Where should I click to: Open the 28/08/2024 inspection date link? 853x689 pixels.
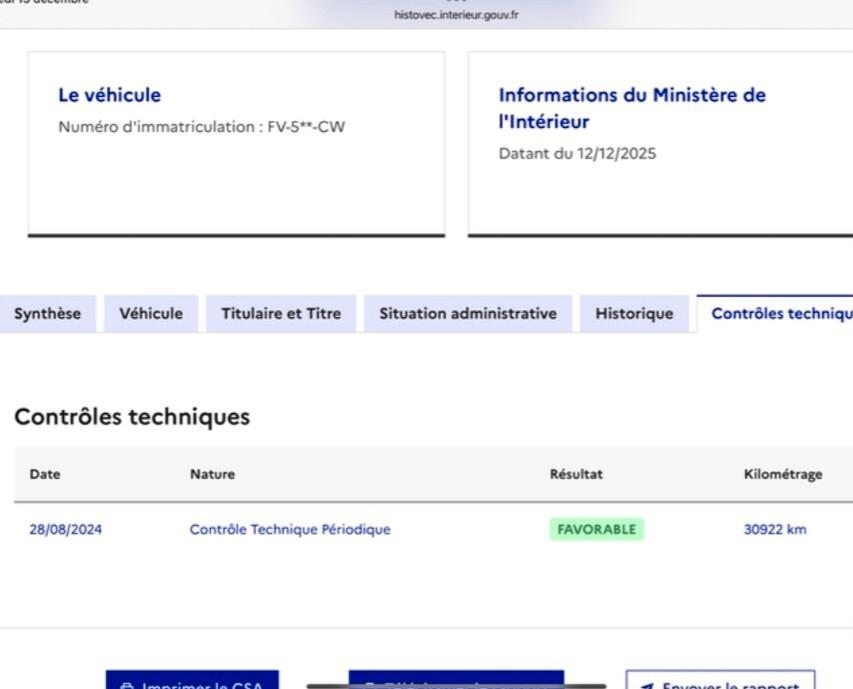point(60,529)
